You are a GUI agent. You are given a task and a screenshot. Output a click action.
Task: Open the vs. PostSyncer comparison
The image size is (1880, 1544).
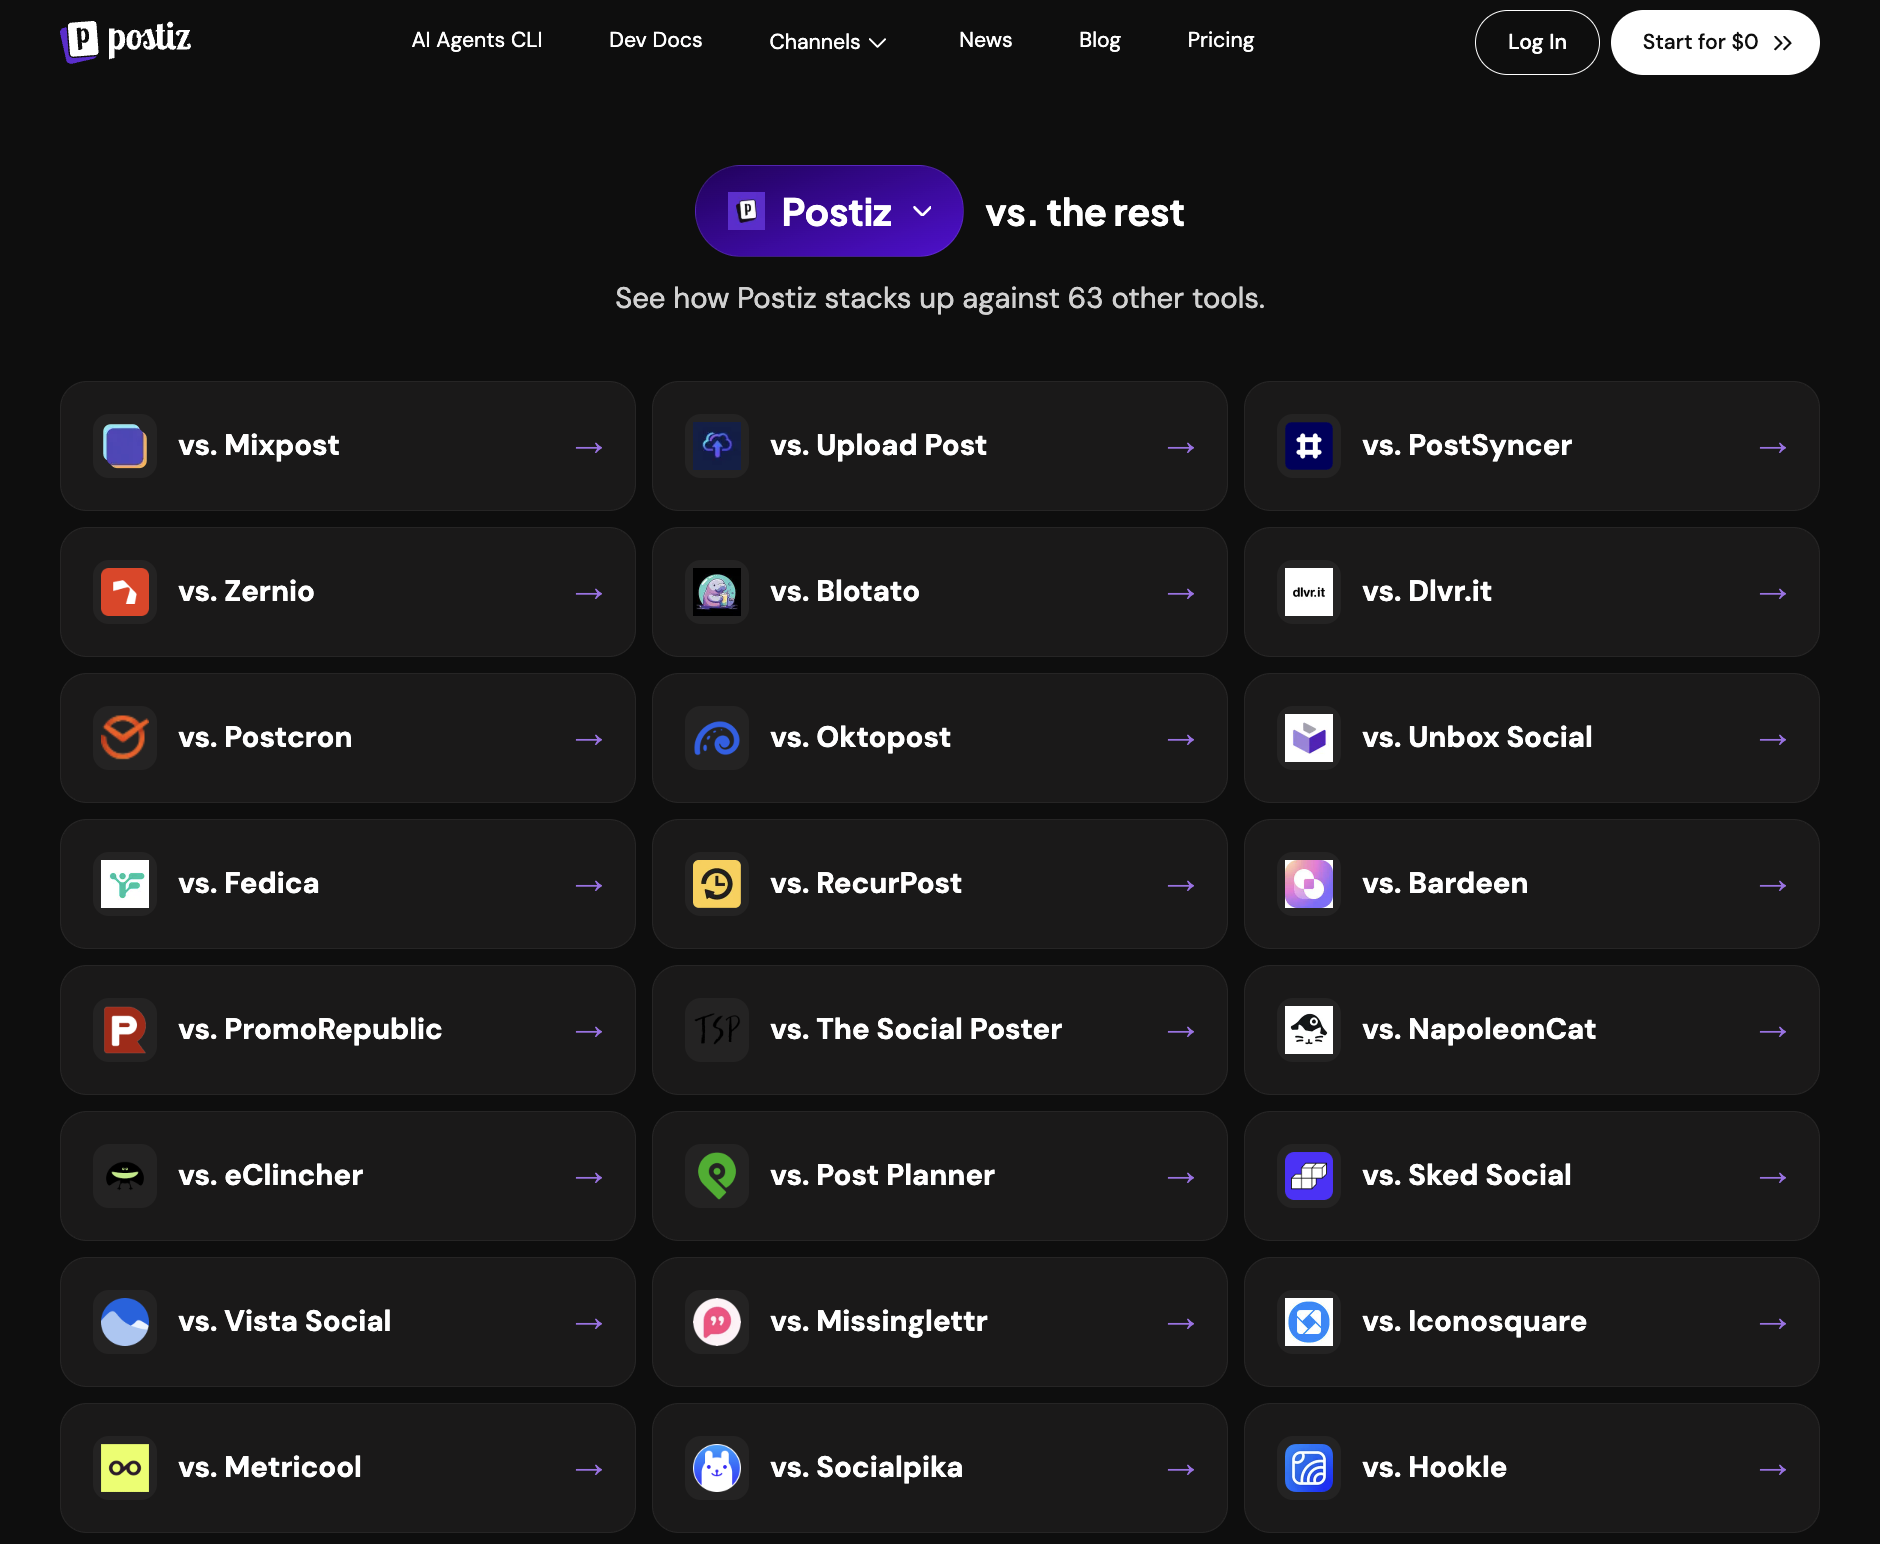tap(1532, 446)
